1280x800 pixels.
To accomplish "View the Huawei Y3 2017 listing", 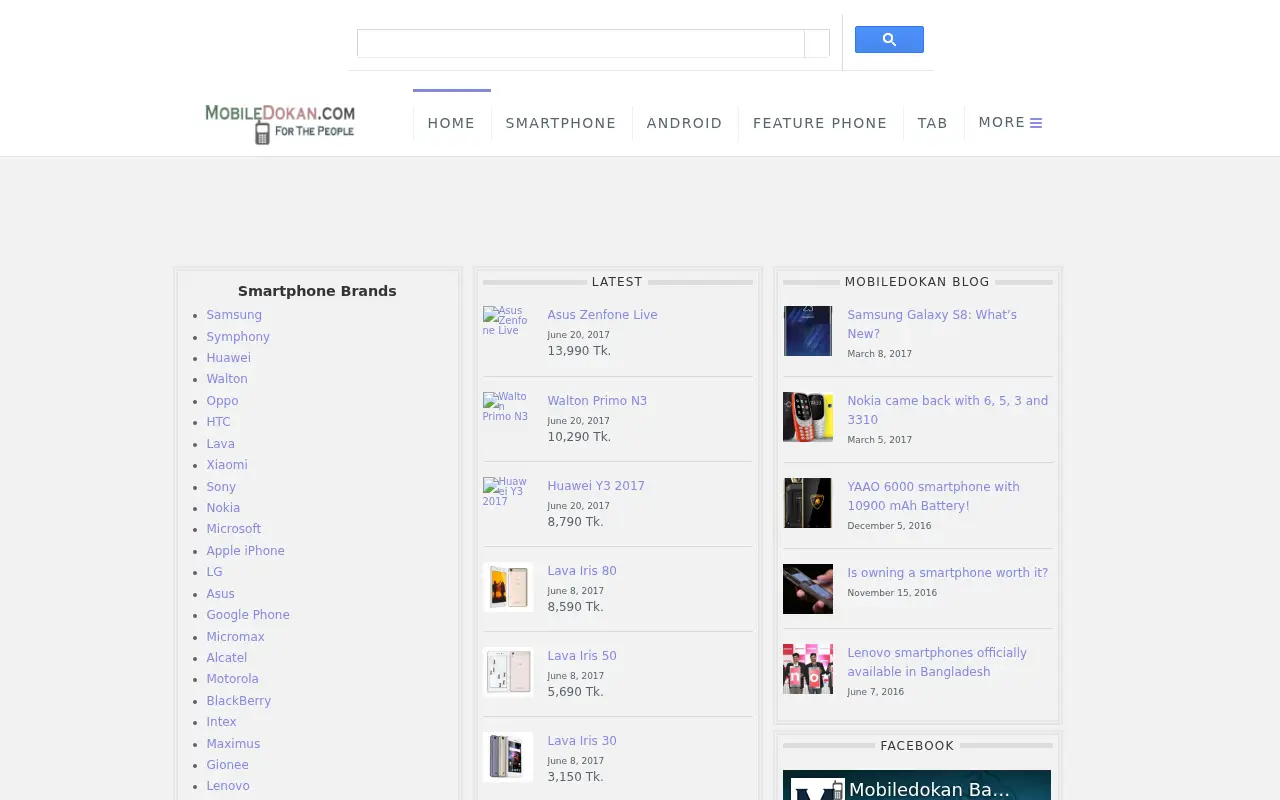I will pyautogui.click(x=596, y=486).
